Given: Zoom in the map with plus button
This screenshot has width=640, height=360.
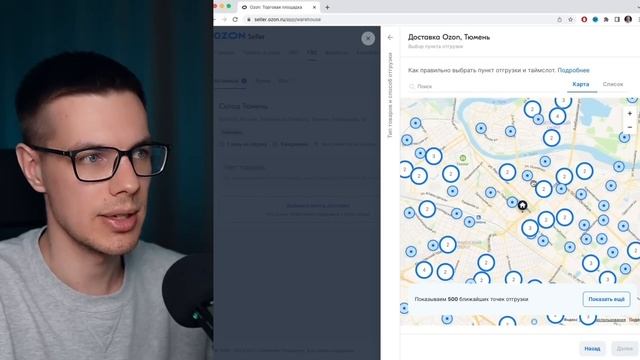Looking at the screenshot, I should point(629,113).
